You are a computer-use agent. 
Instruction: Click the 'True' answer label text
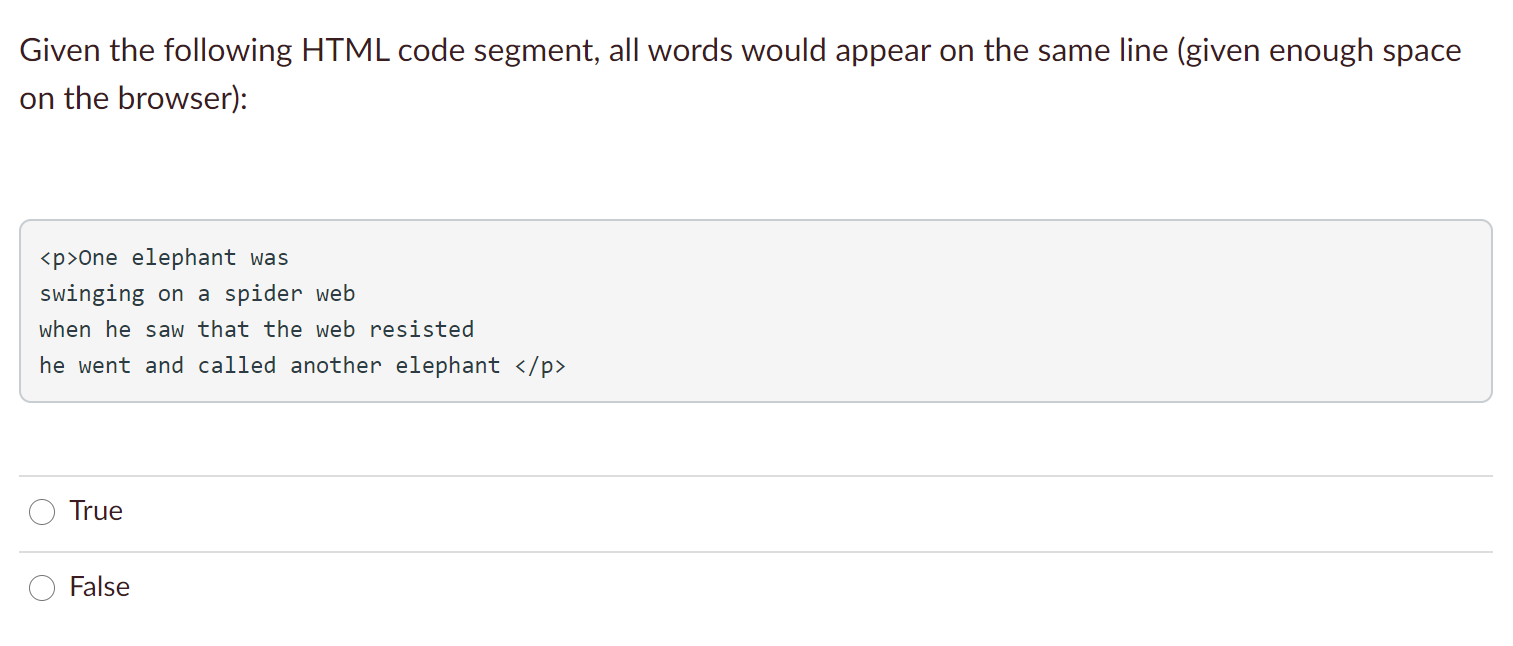point(96,511)
